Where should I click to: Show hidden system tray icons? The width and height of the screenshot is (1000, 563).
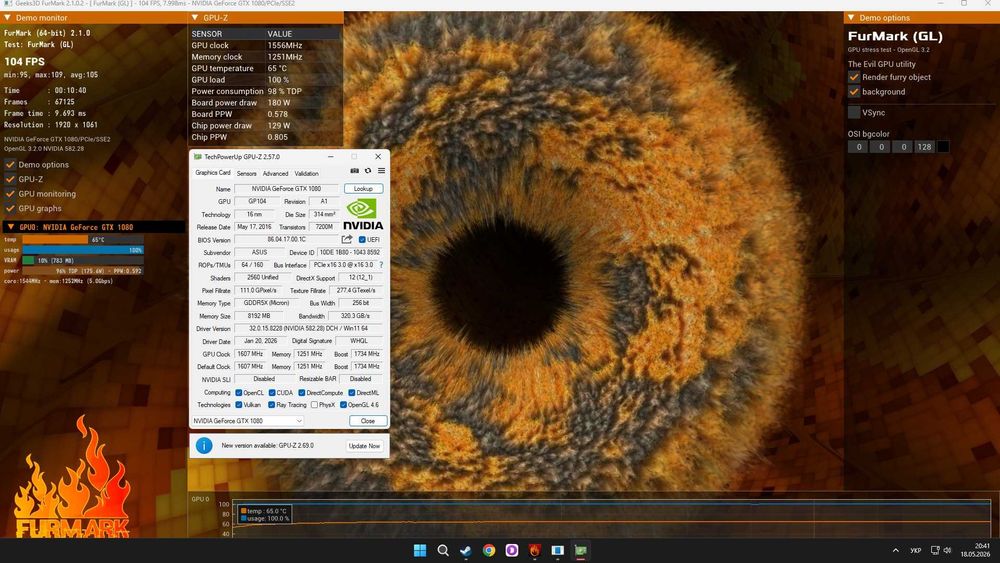click(x=895, y=551)
